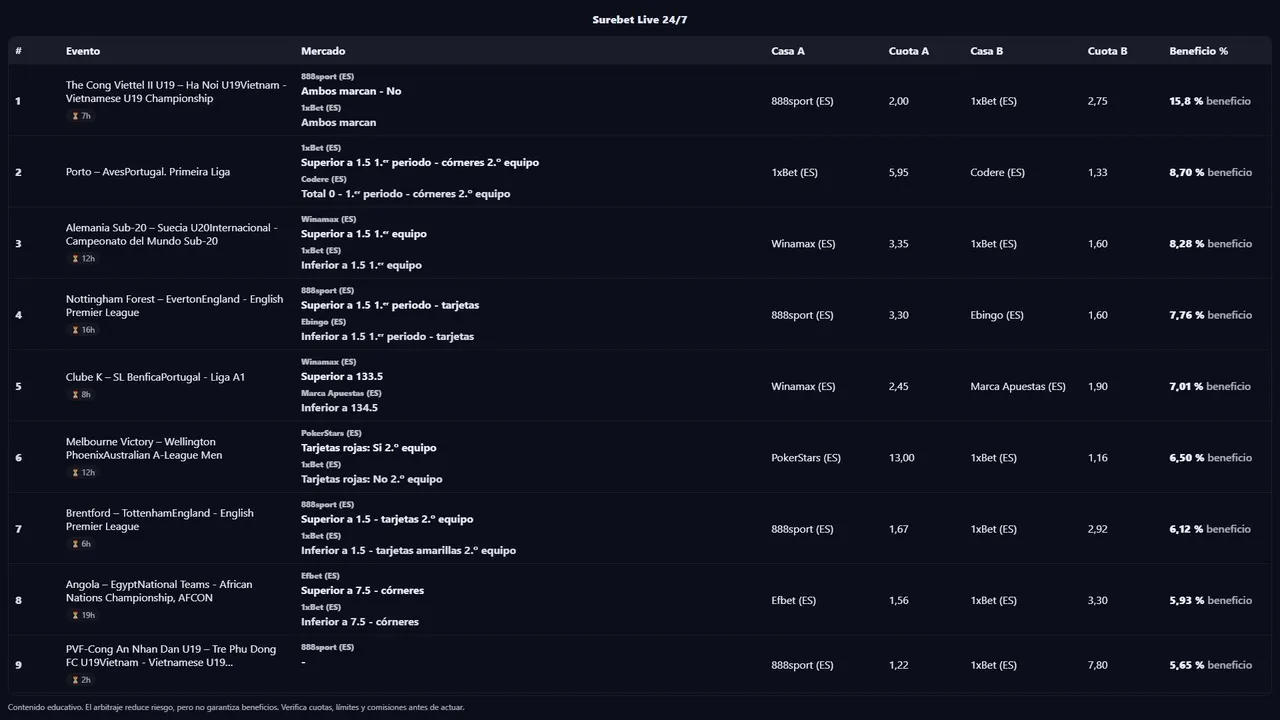Click the hourglass icon under Melbourne Victory event
The height and width of the screenshot is (720, 1280).
(75, 473)
